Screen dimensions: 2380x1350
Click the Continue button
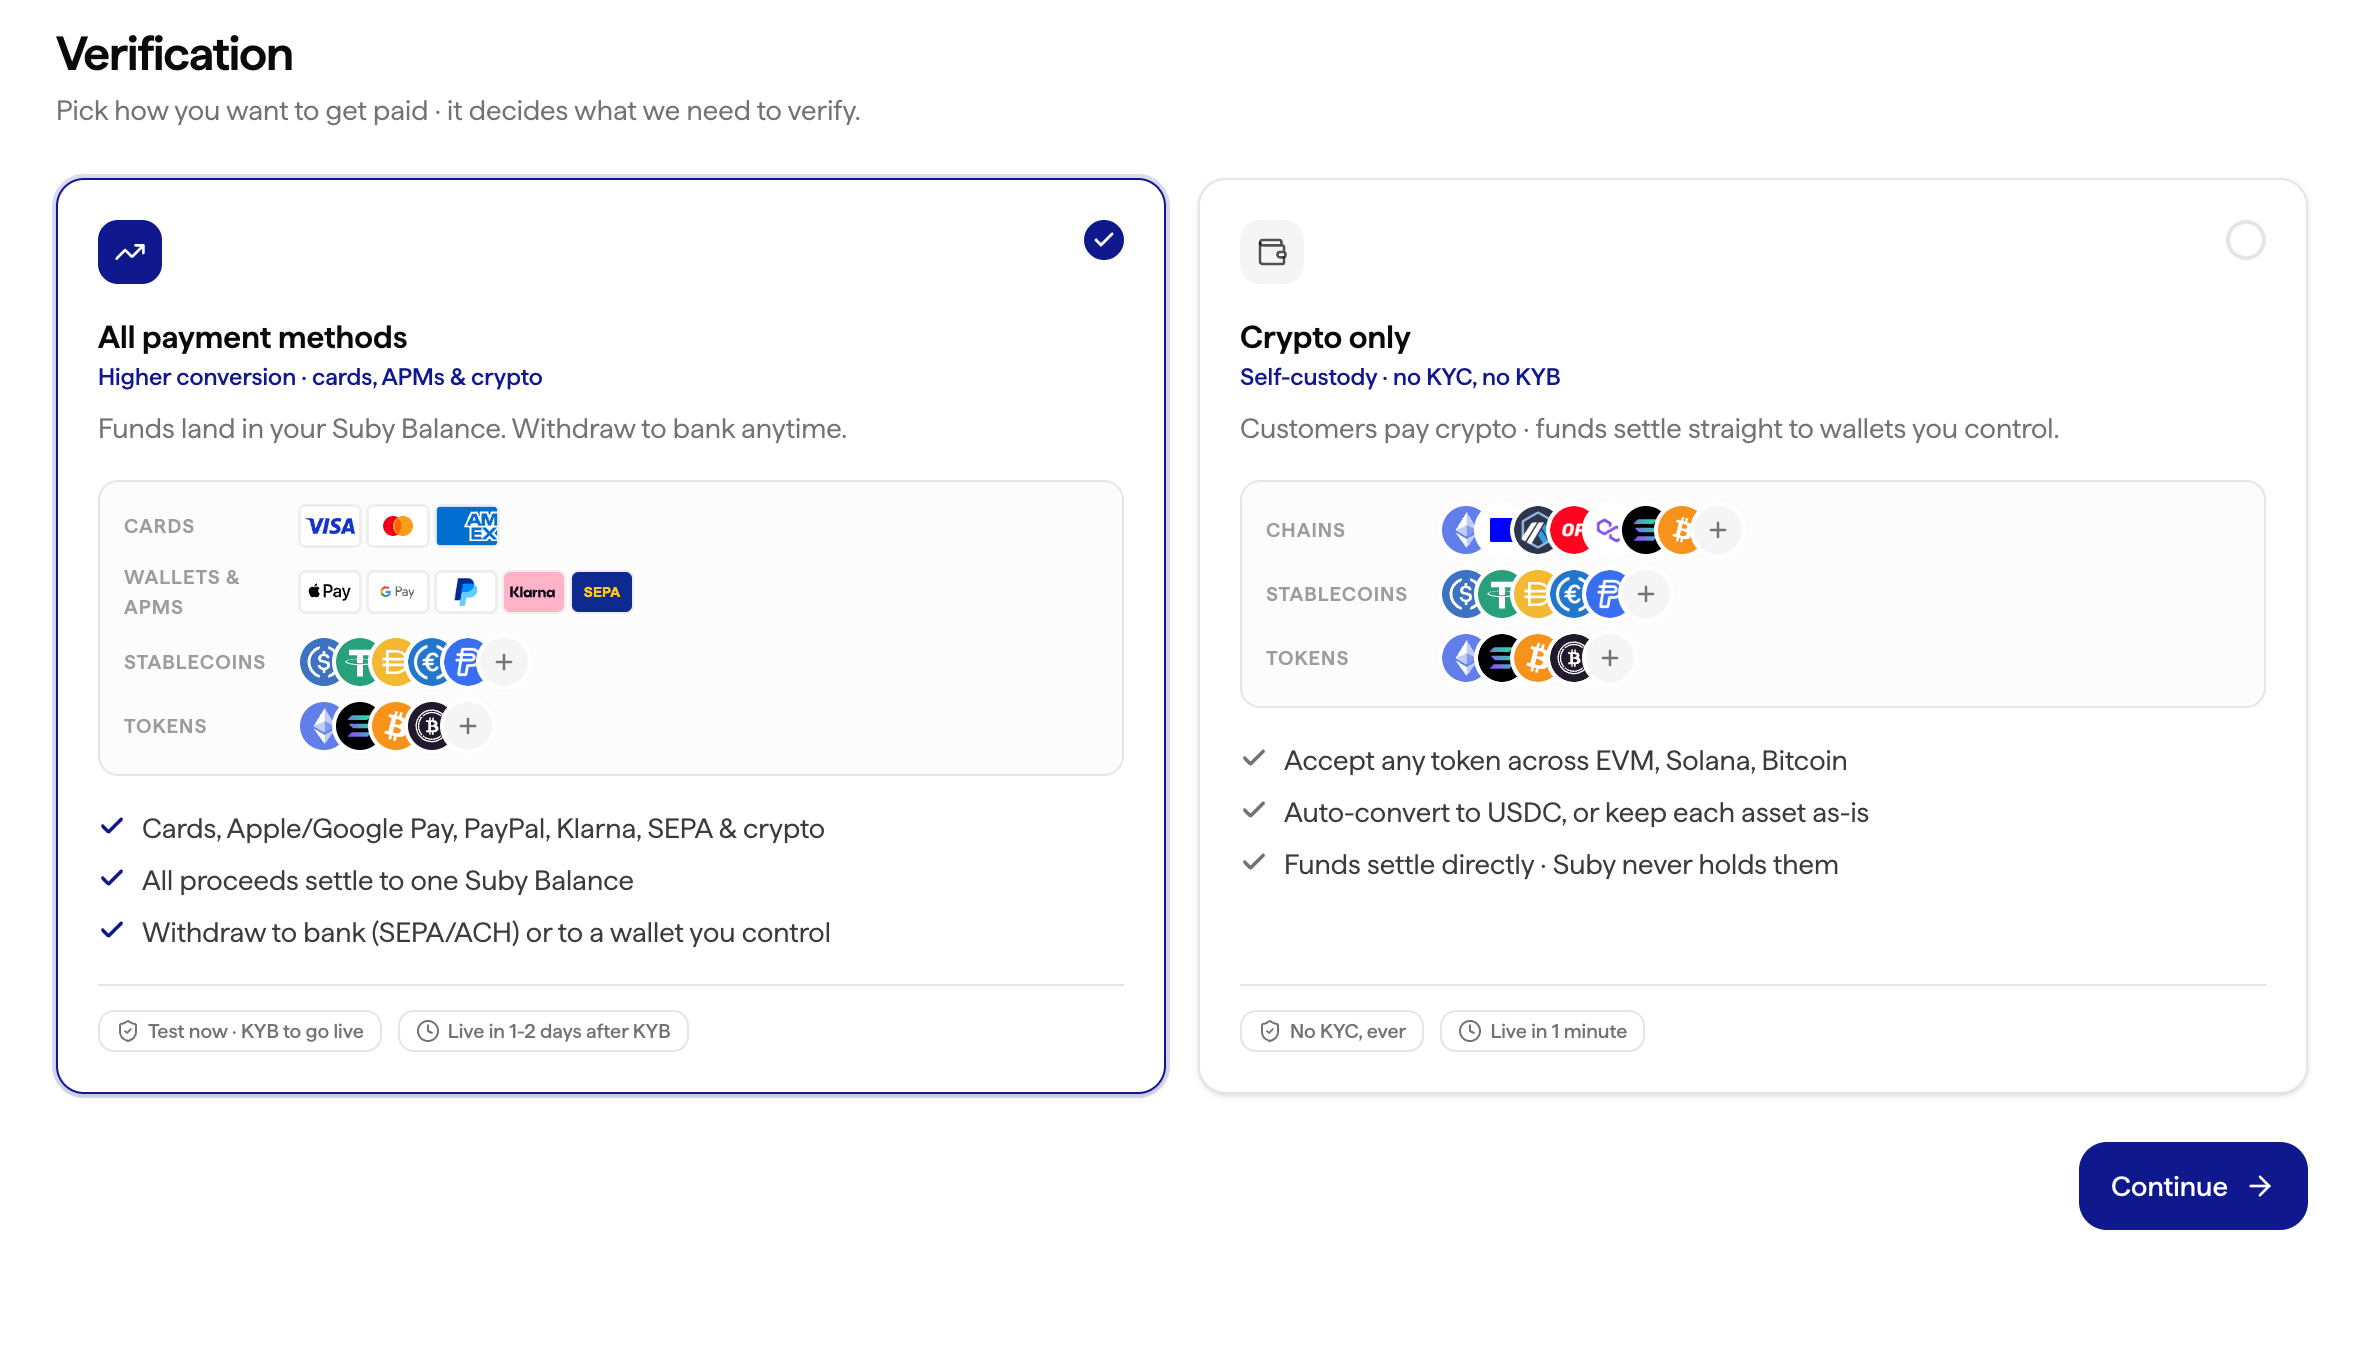2193,1186
